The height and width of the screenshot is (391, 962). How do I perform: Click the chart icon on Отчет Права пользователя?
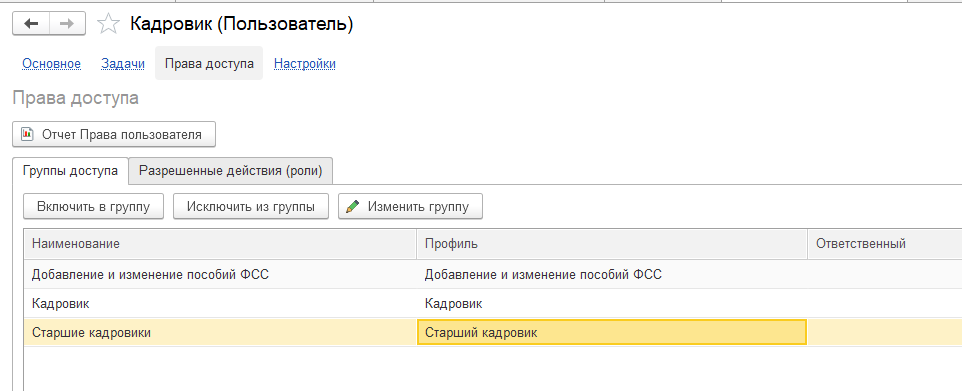(27, 134)
